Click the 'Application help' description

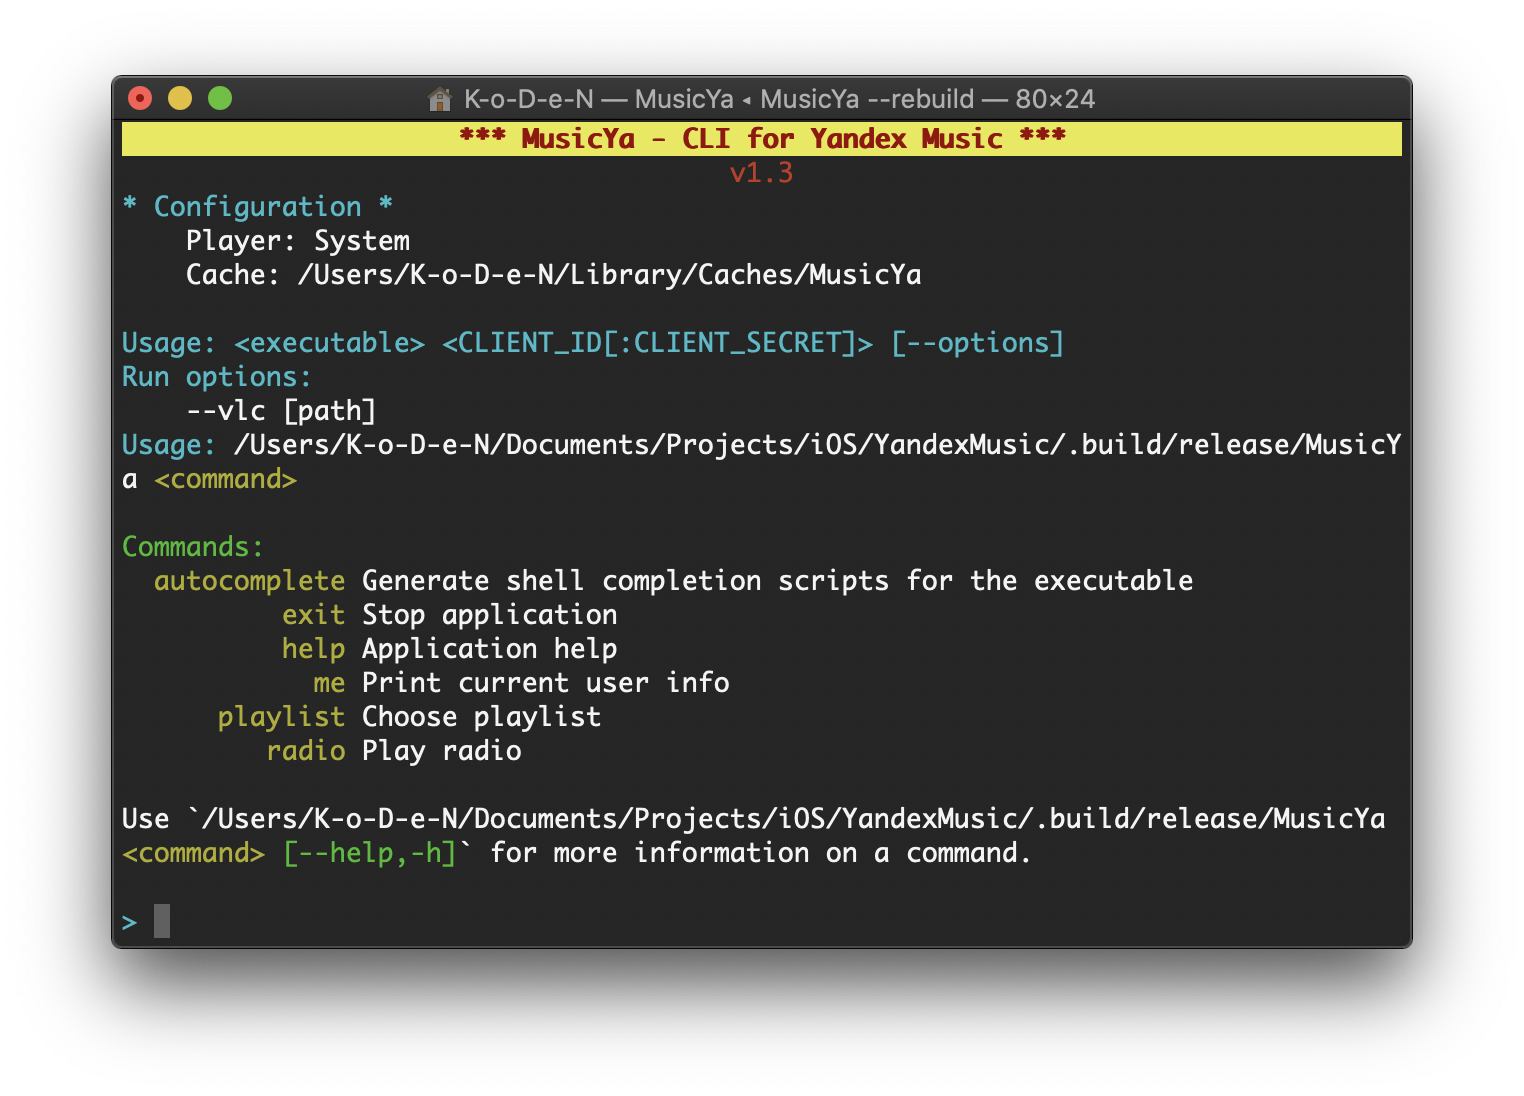(x=490, y=649)
